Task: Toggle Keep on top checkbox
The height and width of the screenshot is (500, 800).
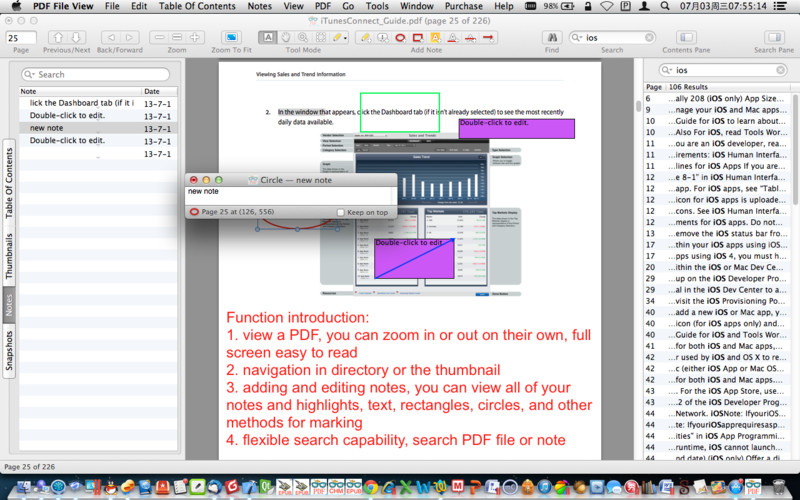Action: point(340,212)
